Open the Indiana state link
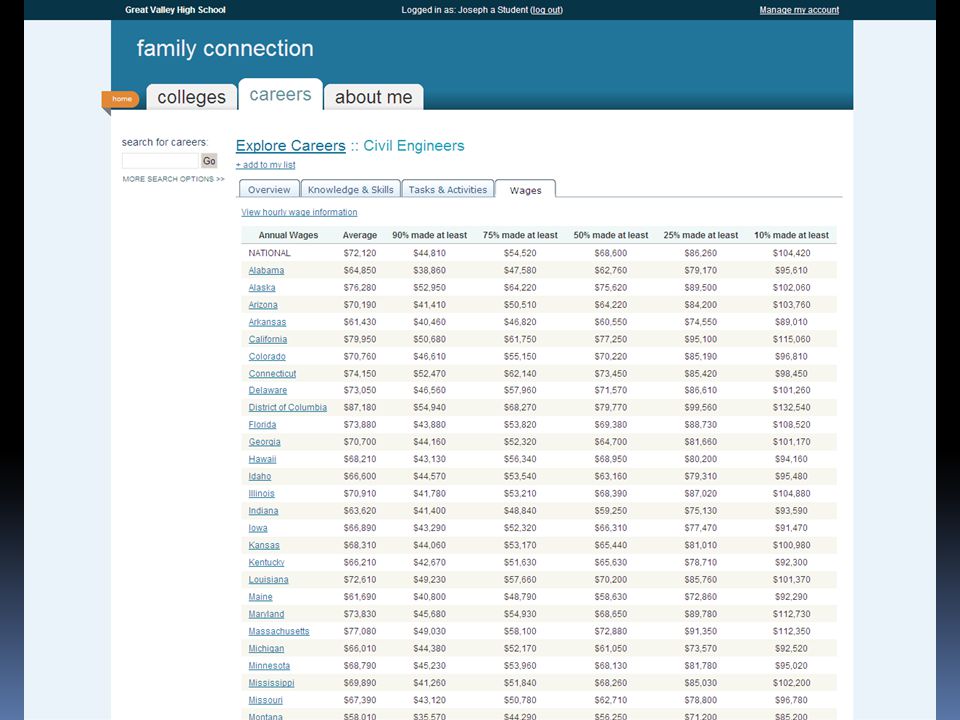960x720 pixels. (263, 510)
